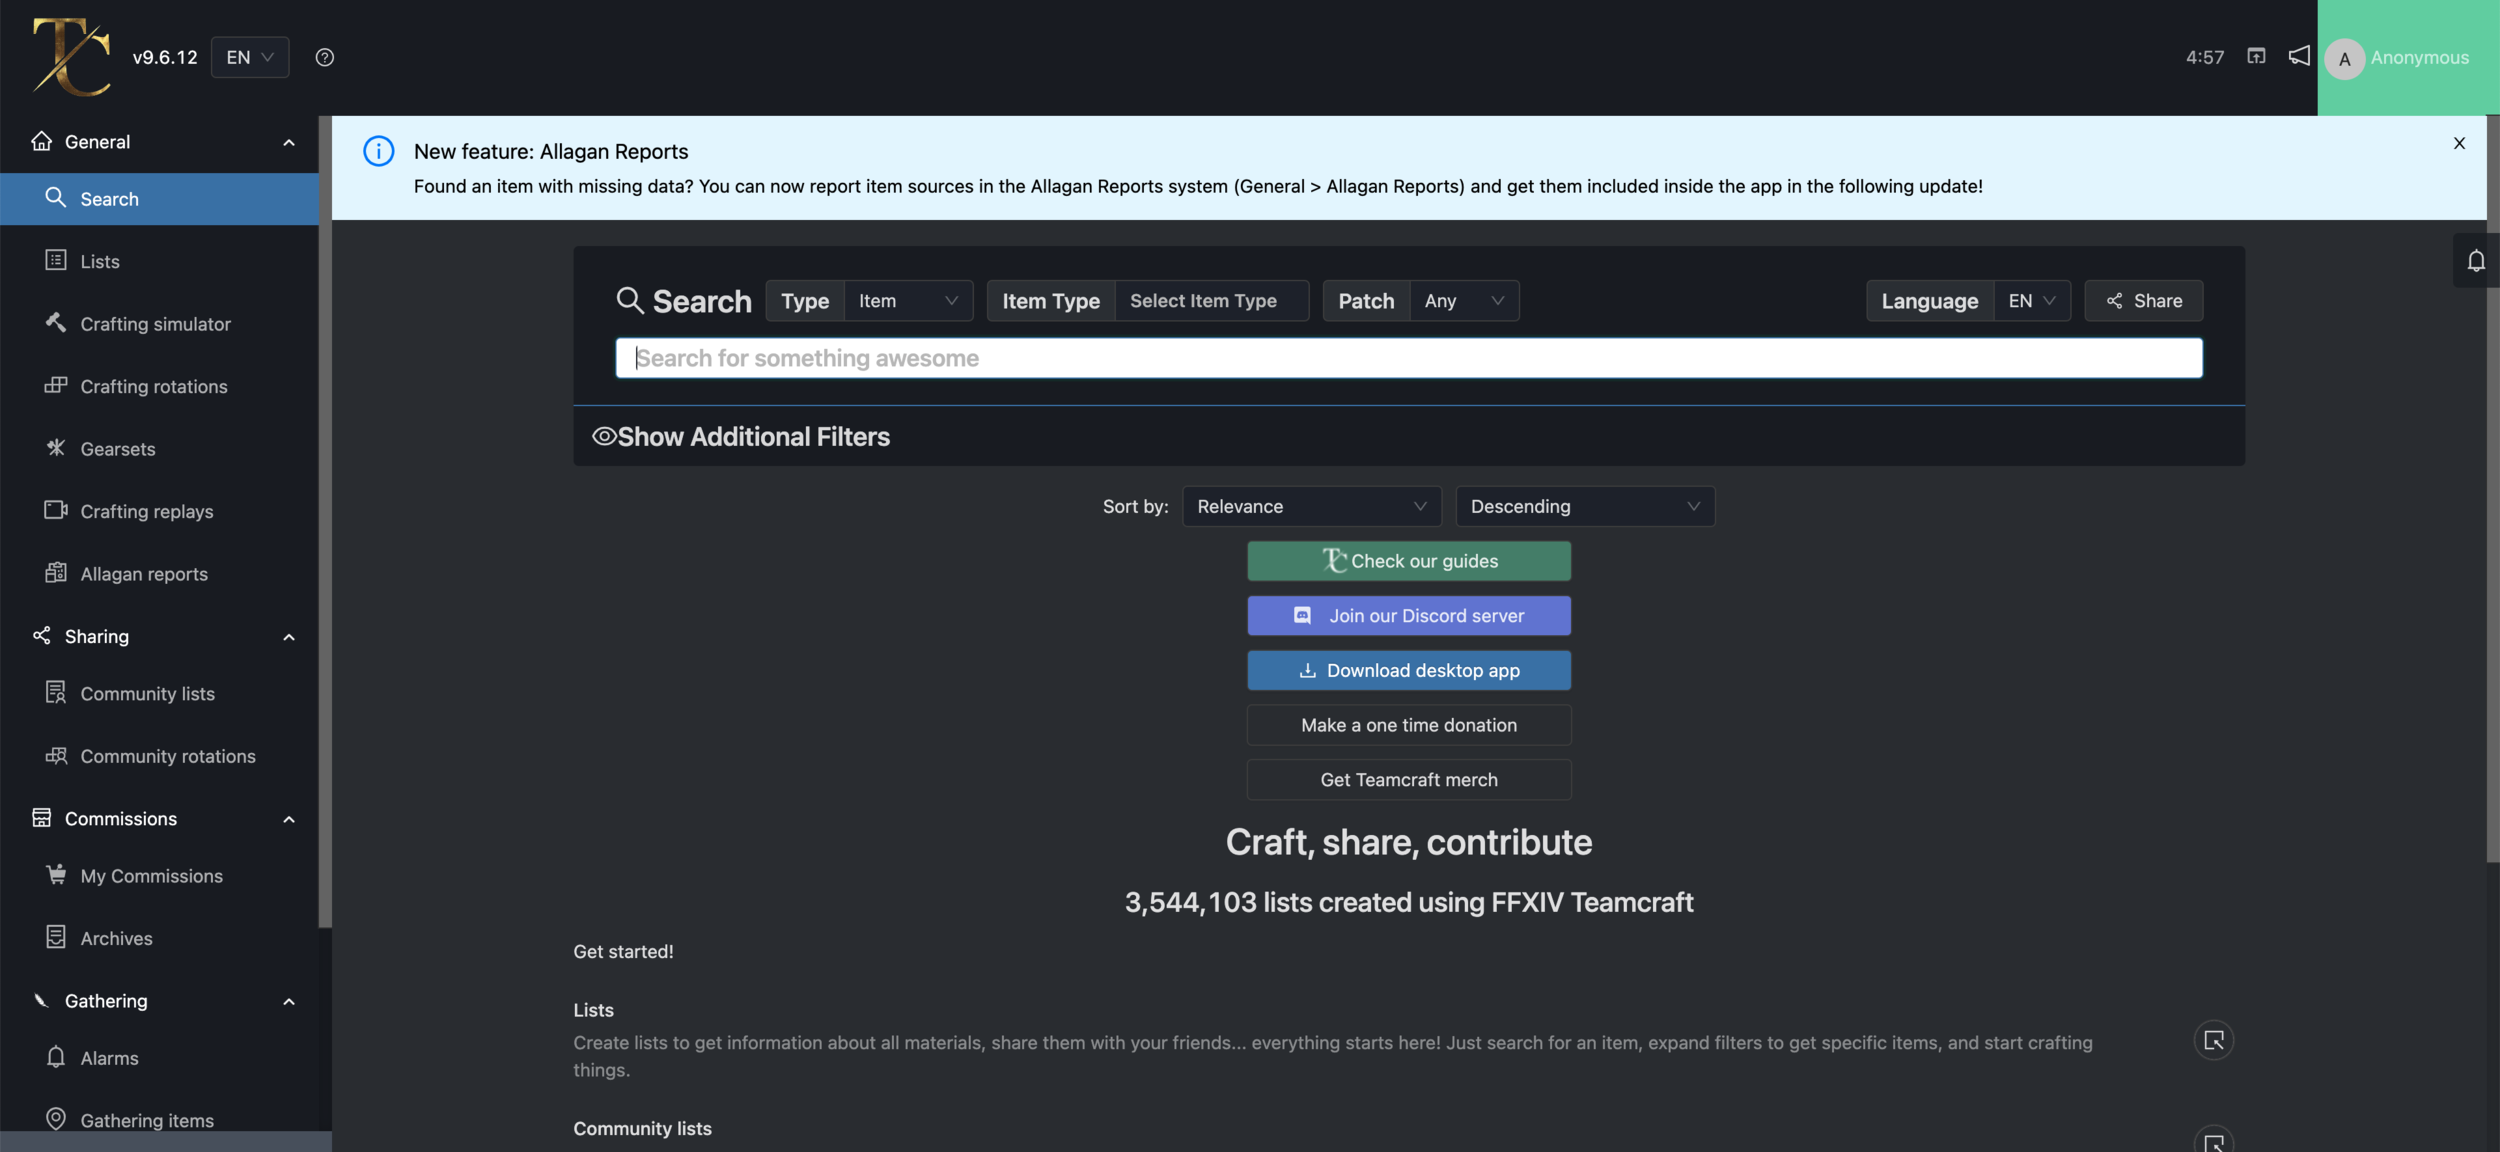Click Join our Discord server button

1408,616
